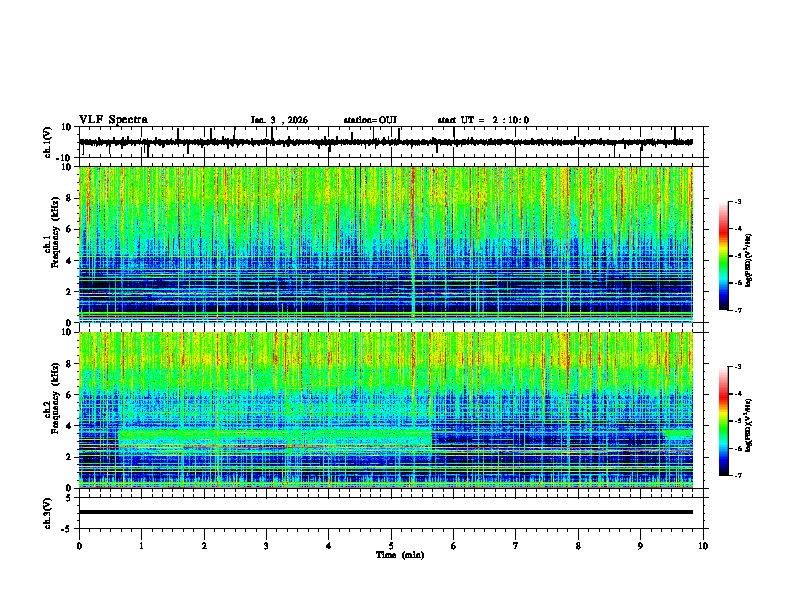Click time axis tick label "8"
792x612 pixels.
click(x=578, y=546)
